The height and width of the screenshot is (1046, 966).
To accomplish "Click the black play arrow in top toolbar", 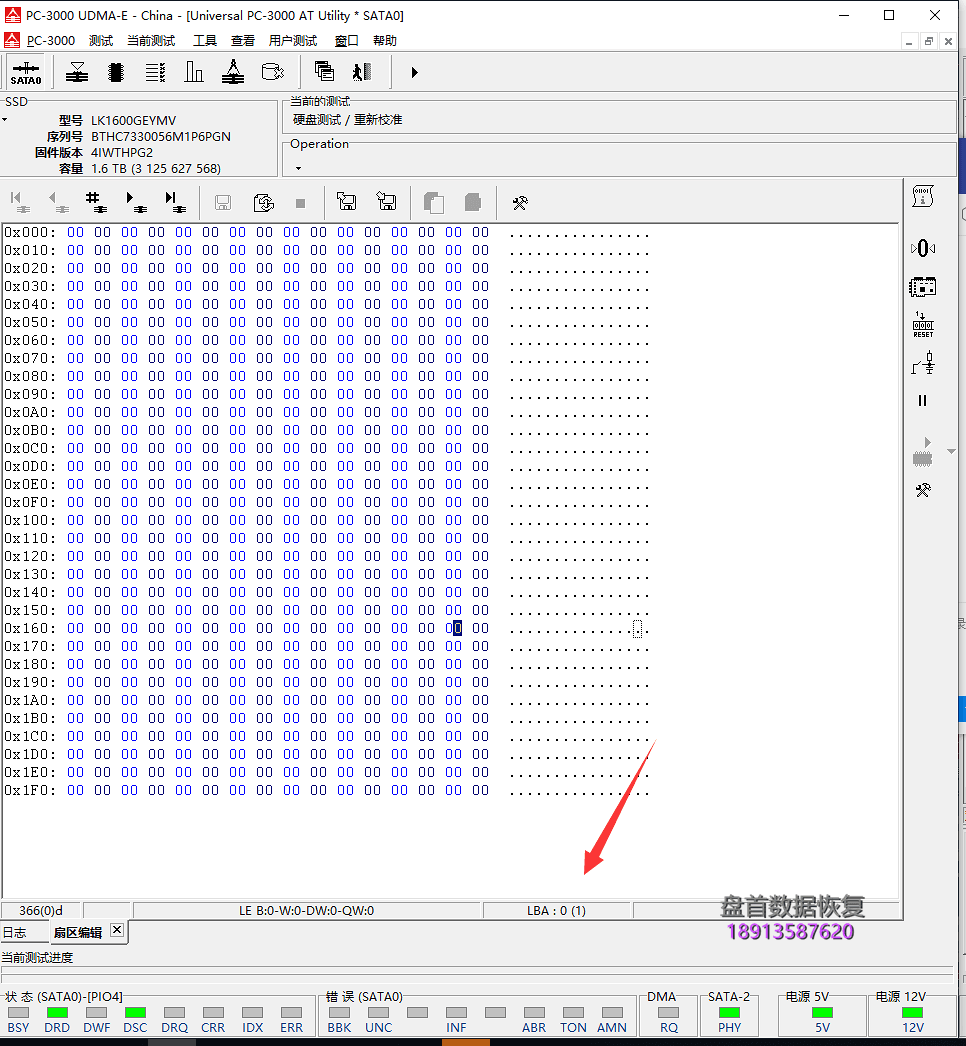I will coord(414,72).
